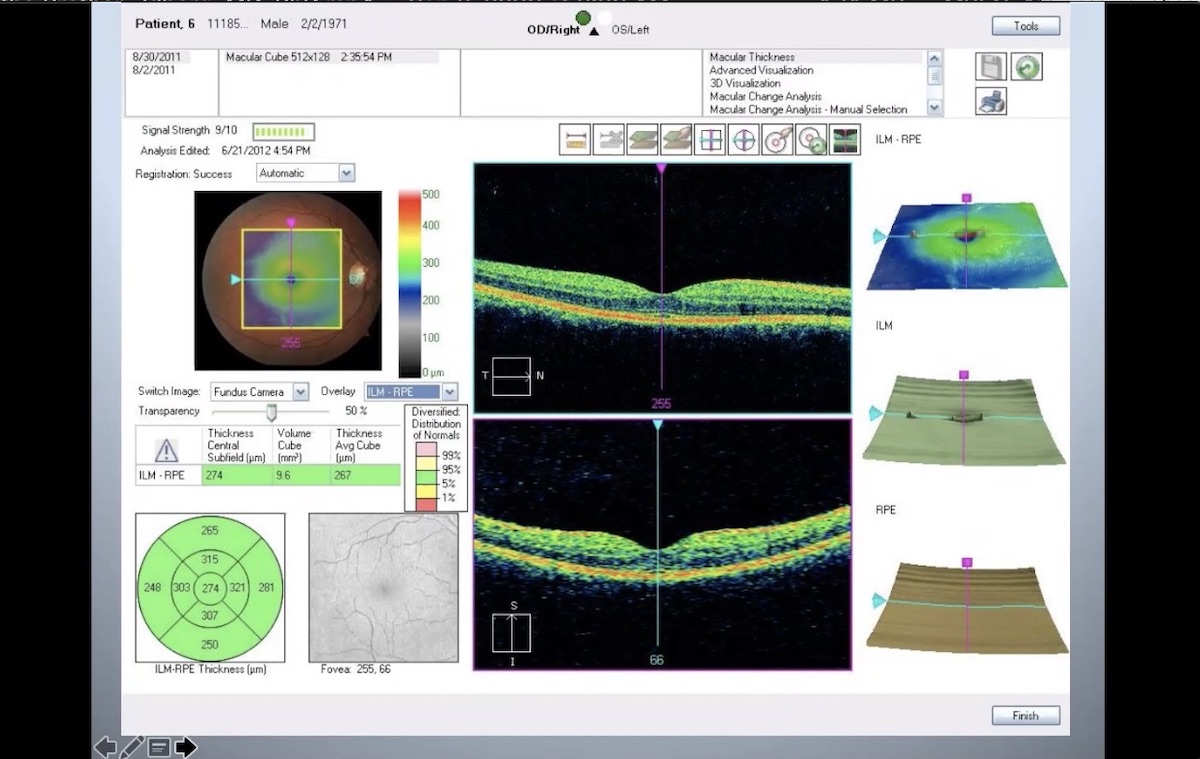Select the ILM surface layer icon
The height and width of the screenshot is (759, 1200).
click(x=642, y=139)
